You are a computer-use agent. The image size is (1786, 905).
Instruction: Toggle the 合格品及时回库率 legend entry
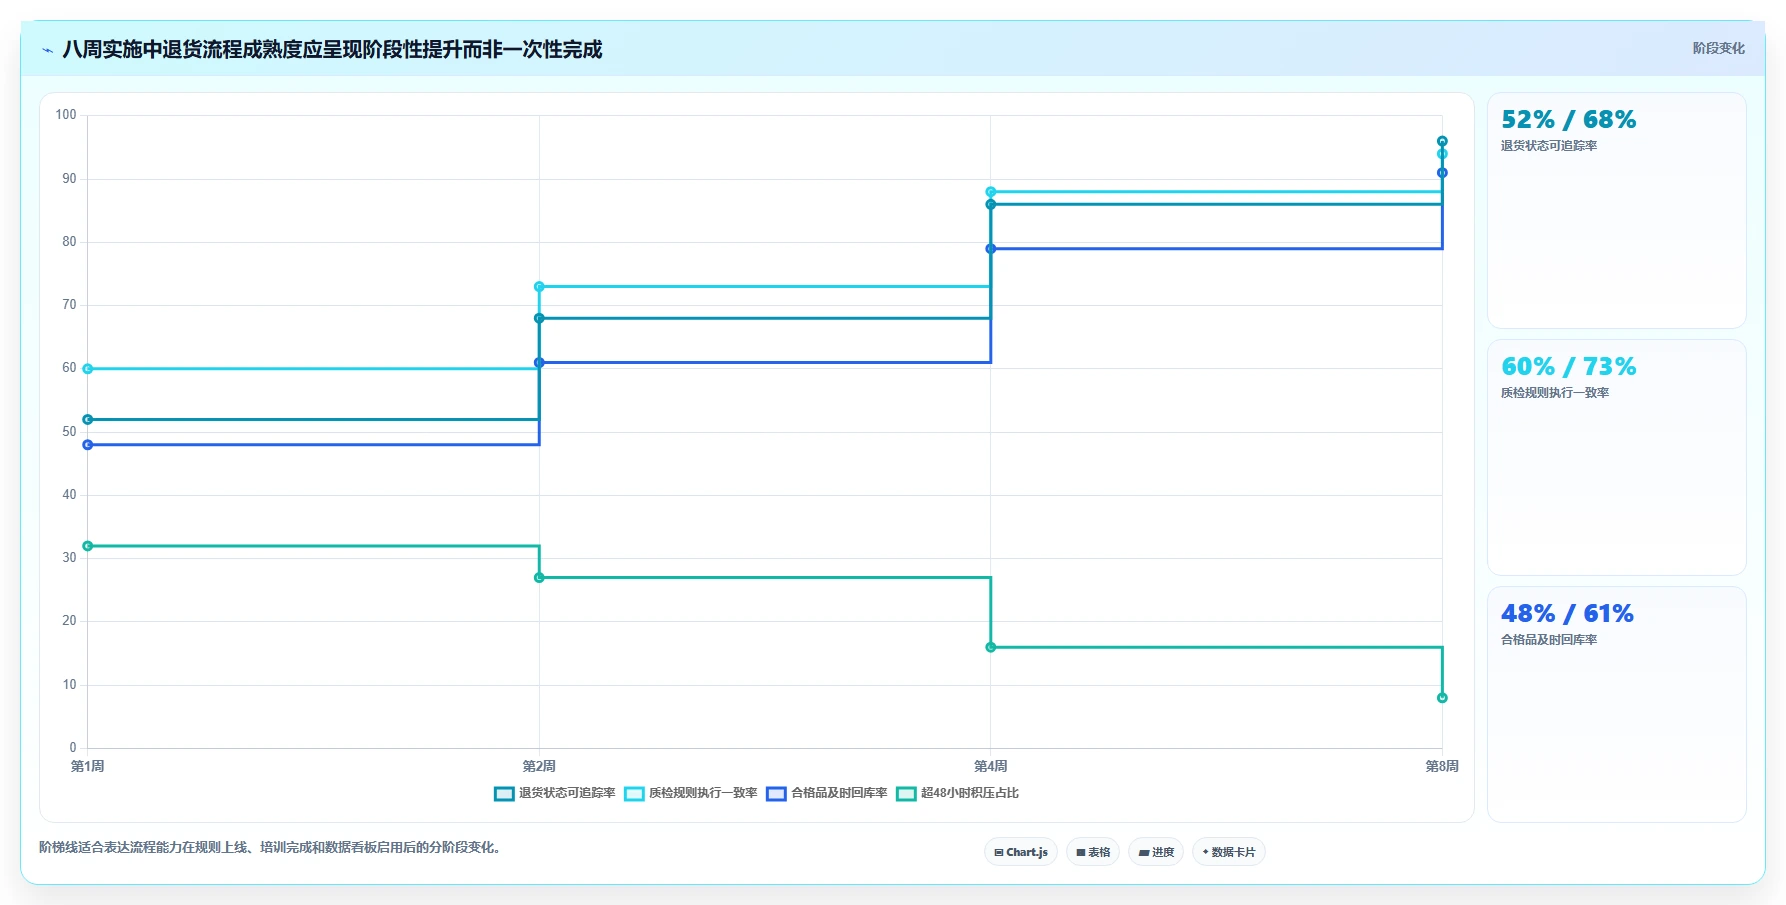click(x=827, y=793)
